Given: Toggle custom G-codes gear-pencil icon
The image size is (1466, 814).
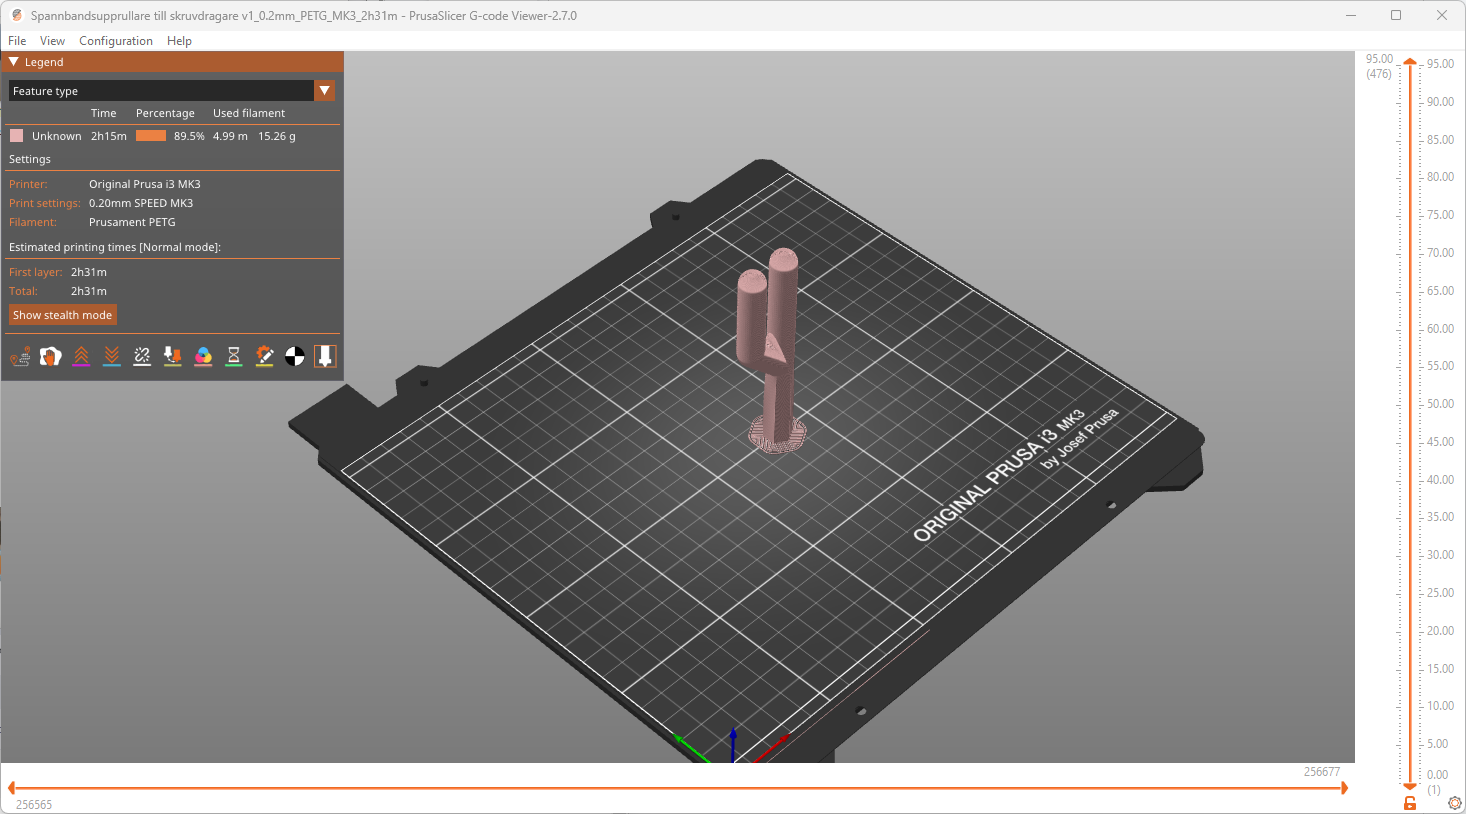Looking at the screenshot, I should [x=264, y=356].
